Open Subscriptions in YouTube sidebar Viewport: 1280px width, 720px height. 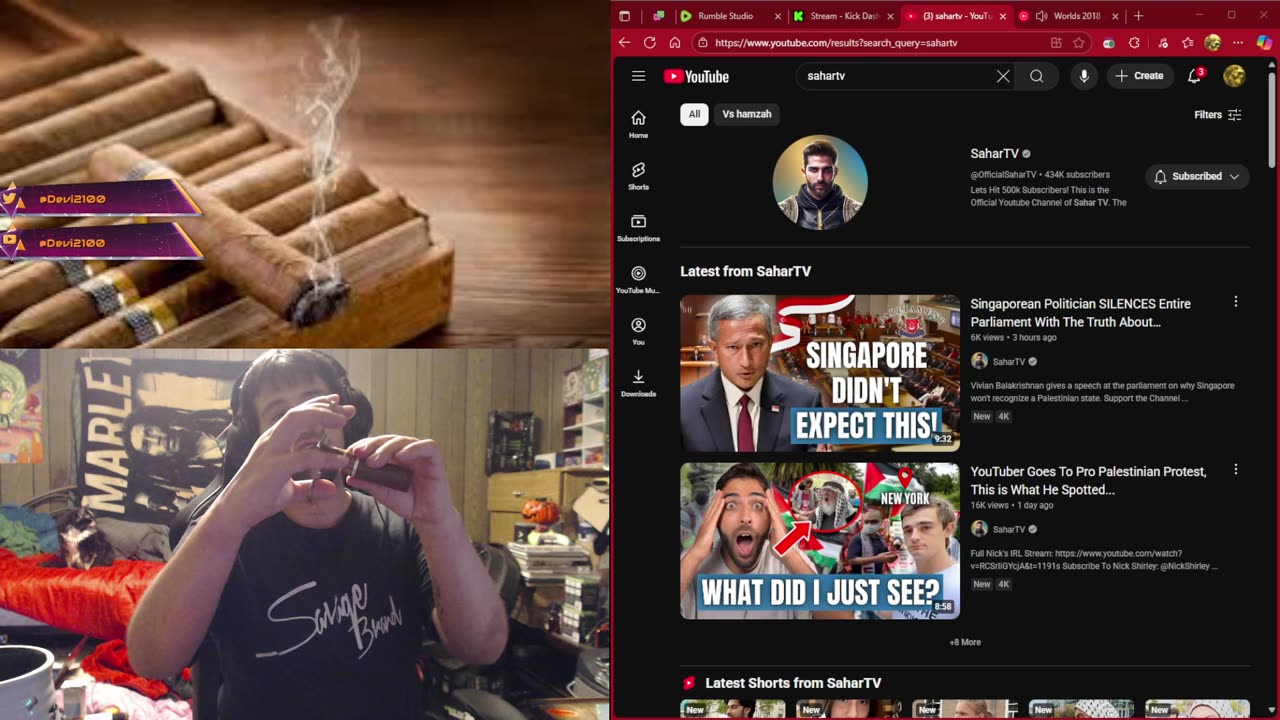(638, 228)
